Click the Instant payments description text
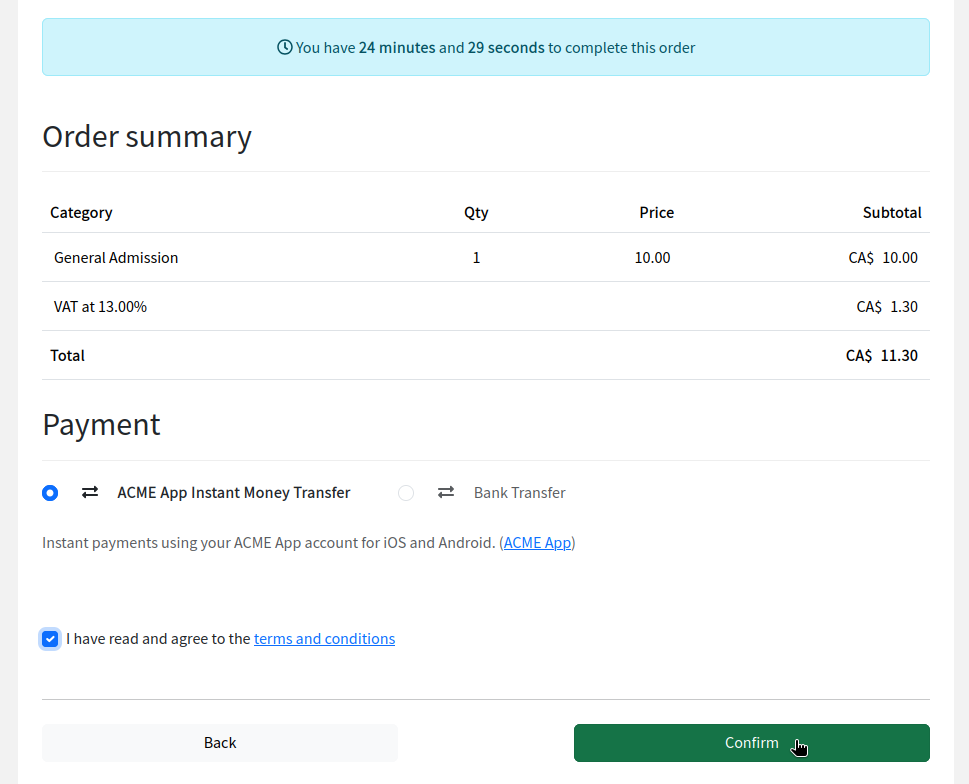This screenshot has width=969, height=784. [x=308, y=542]
